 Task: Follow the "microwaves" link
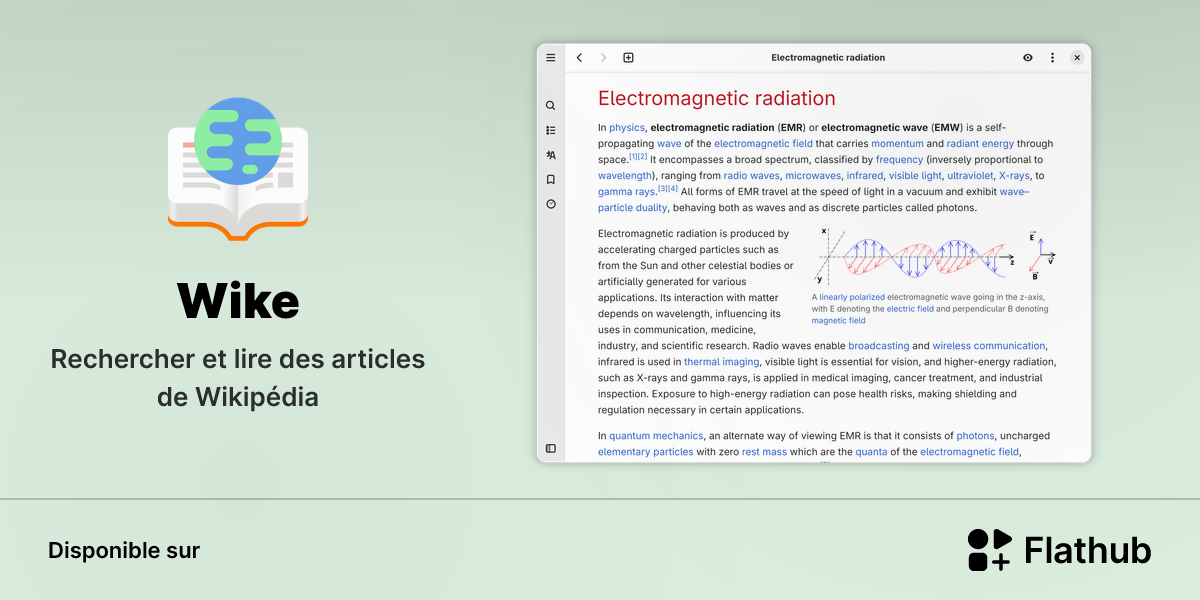click(813, 175)
